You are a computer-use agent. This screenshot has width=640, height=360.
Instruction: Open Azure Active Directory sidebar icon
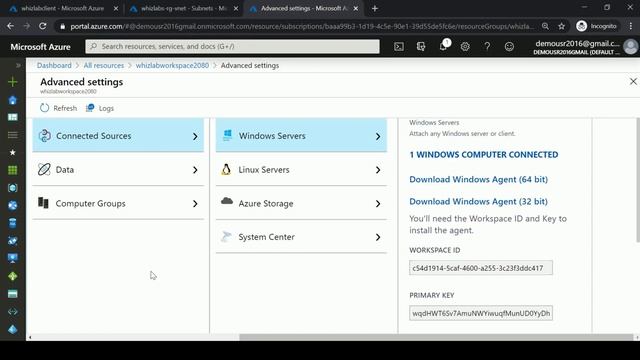click(x=13, y=329)
